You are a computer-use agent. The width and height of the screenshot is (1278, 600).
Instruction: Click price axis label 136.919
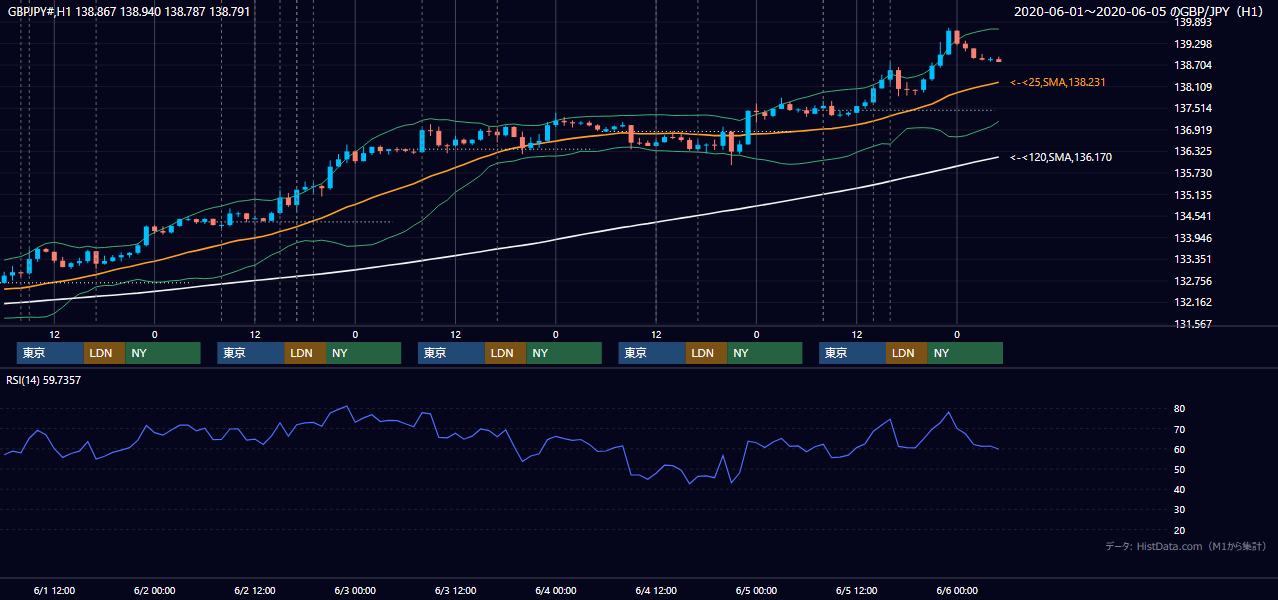[1193, 130]
